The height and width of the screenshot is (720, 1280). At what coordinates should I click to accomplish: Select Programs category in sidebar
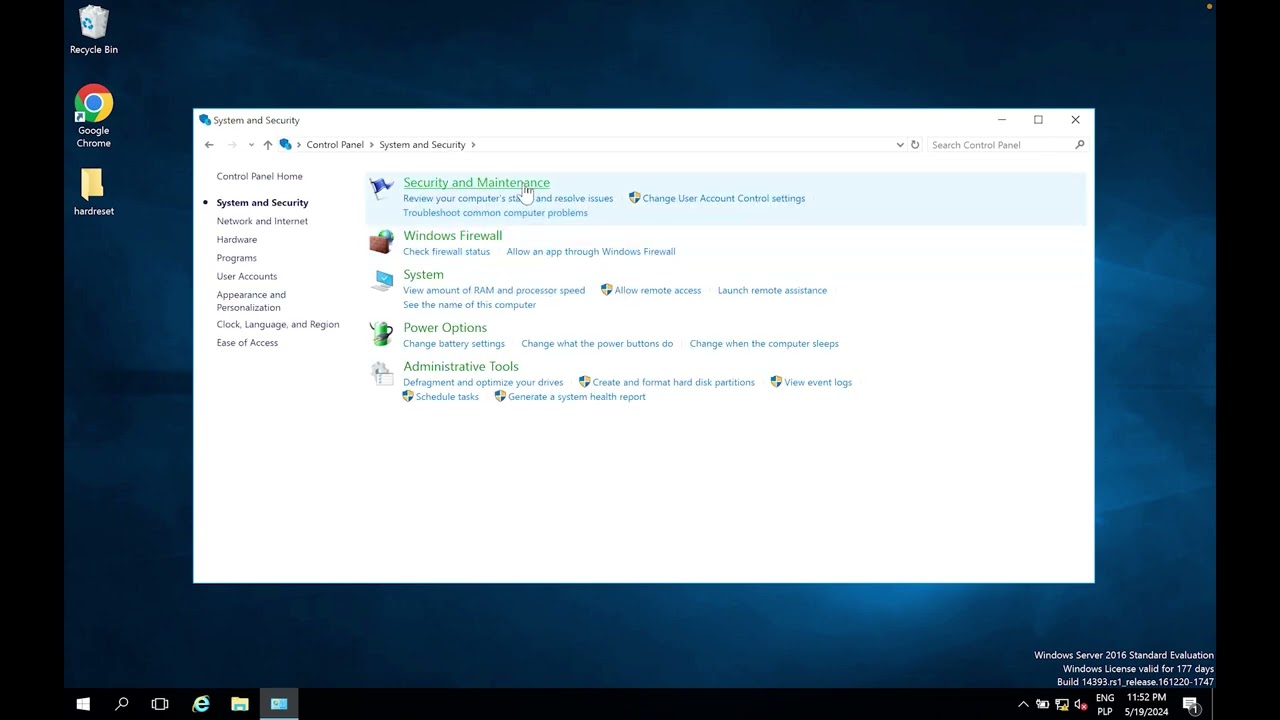point(236,258)
